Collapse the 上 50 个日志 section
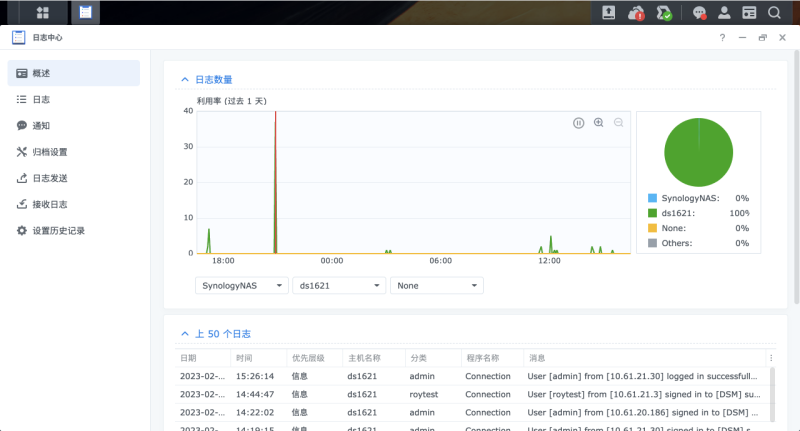 coord(185,334)
